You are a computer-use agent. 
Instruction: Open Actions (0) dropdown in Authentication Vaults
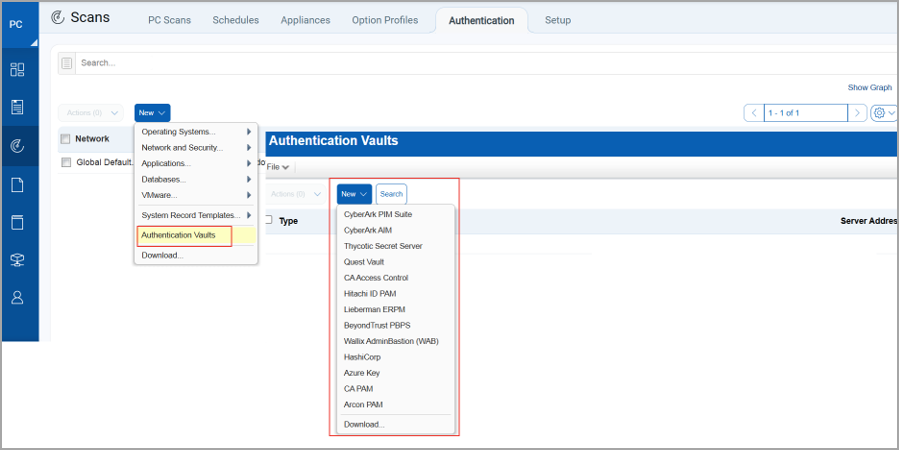coord(296,194)
